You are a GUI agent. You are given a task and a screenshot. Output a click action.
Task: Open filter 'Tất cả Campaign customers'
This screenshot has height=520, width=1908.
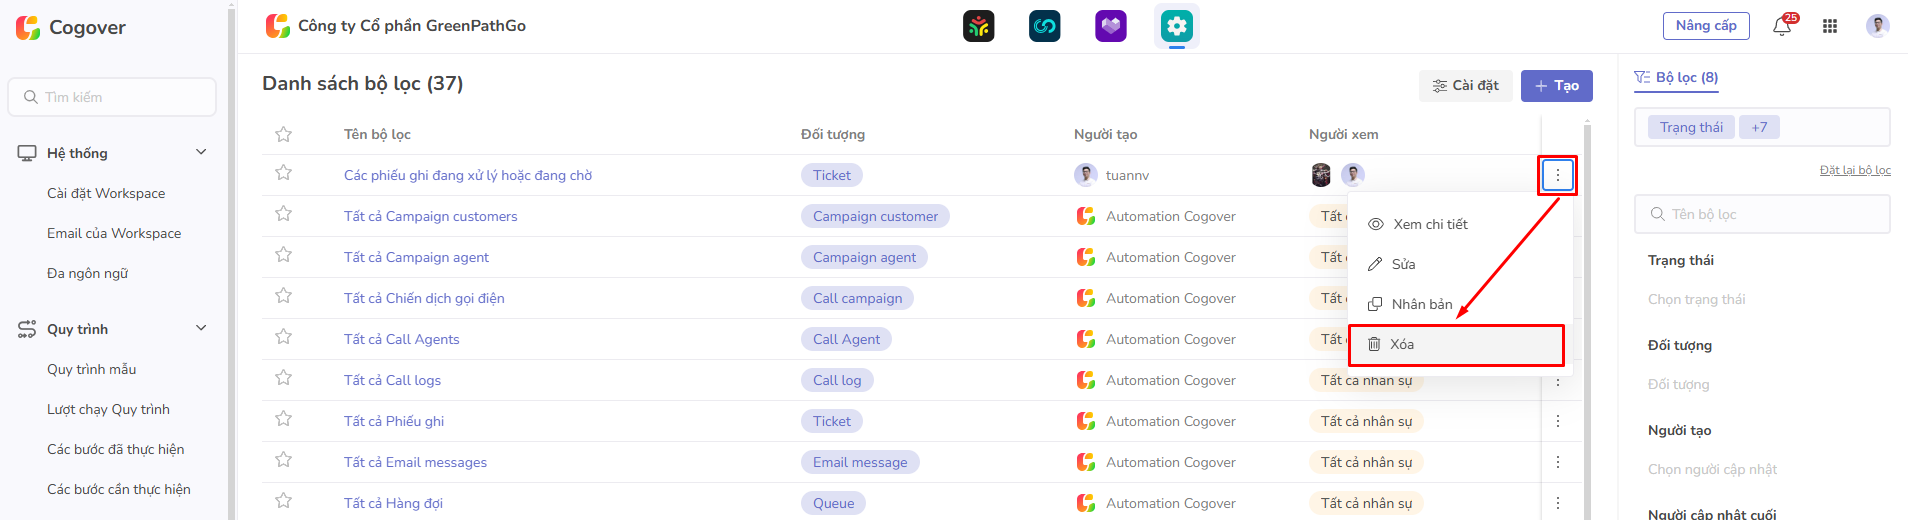pyautogui.click(x=431, y=216)
